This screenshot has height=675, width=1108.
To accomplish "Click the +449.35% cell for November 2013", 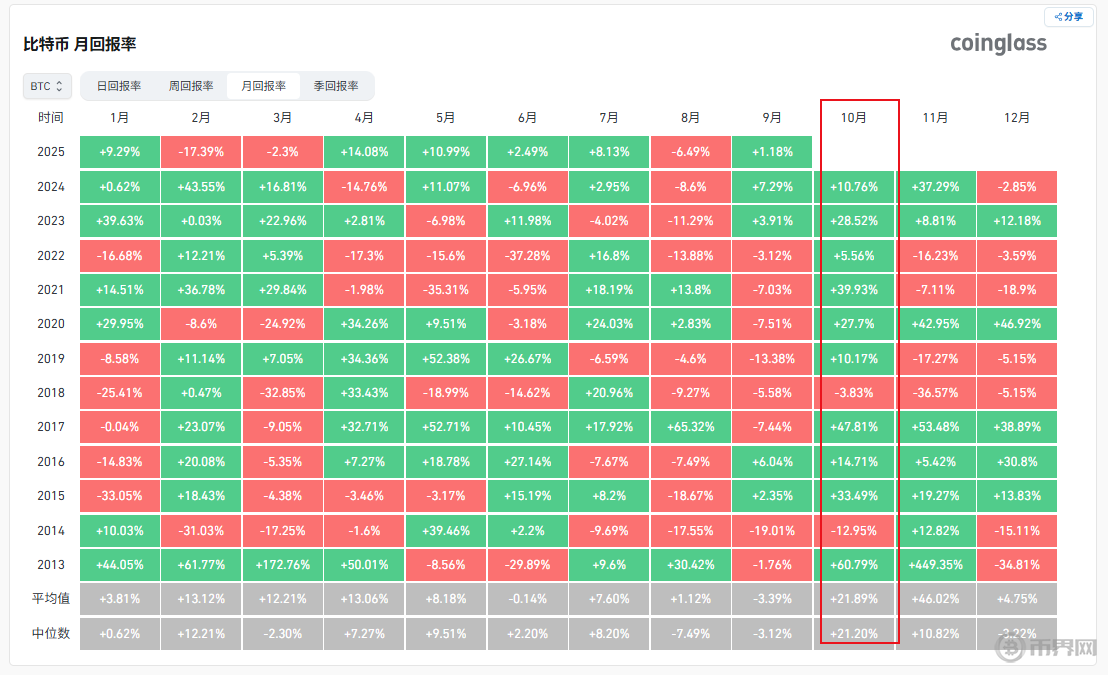I will (935, 565).
